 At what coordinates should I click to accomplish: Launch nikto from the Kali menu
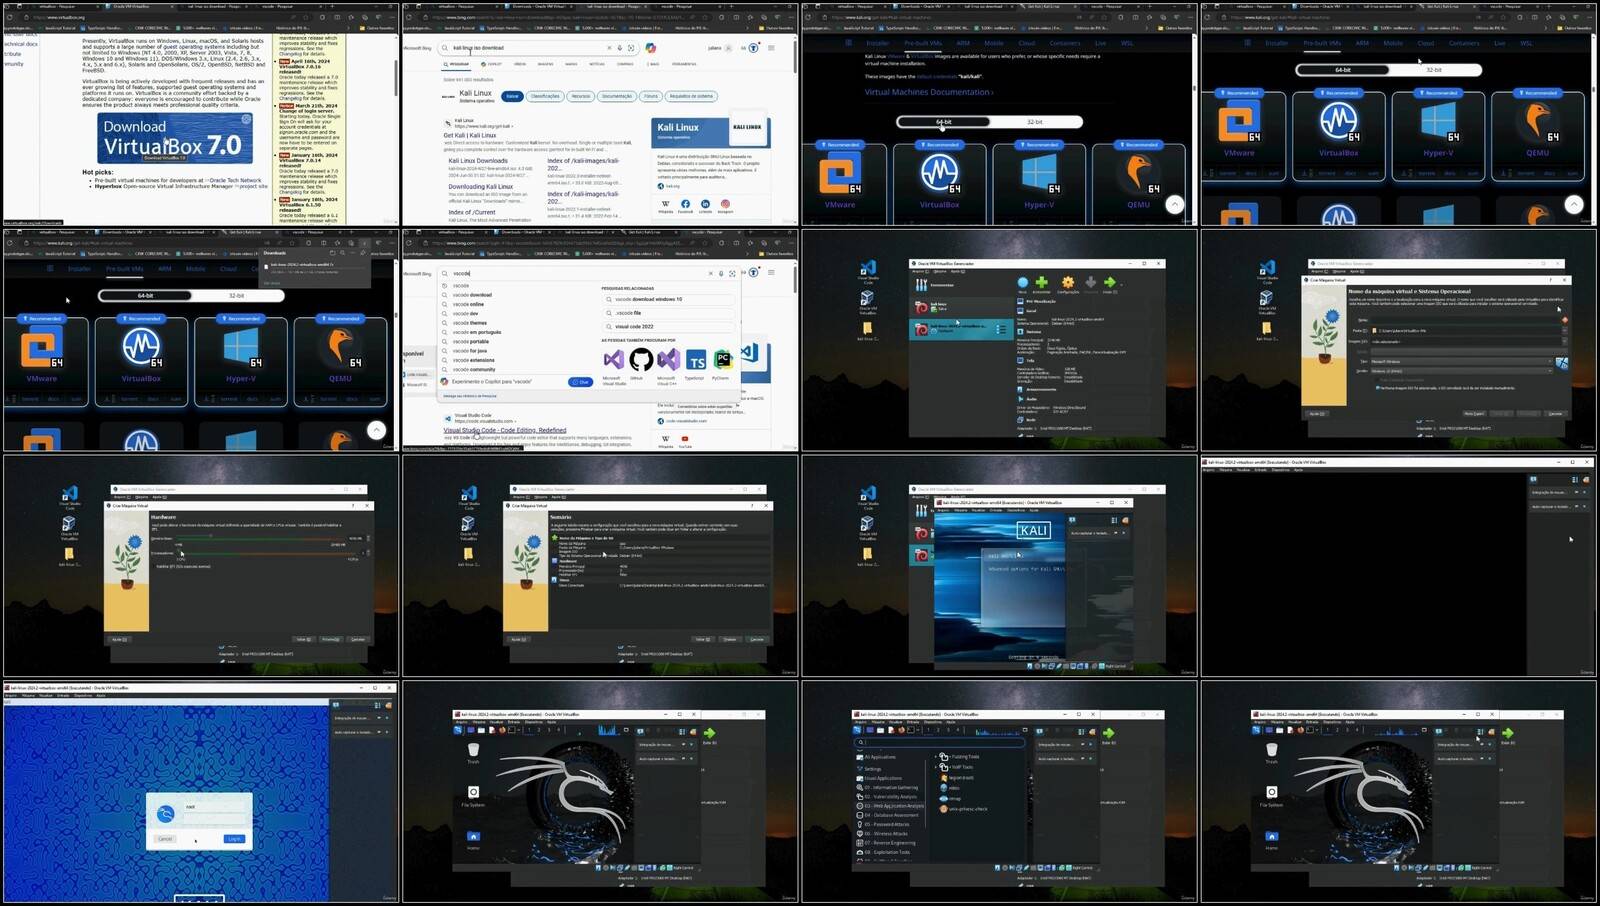tap(950, 788)
